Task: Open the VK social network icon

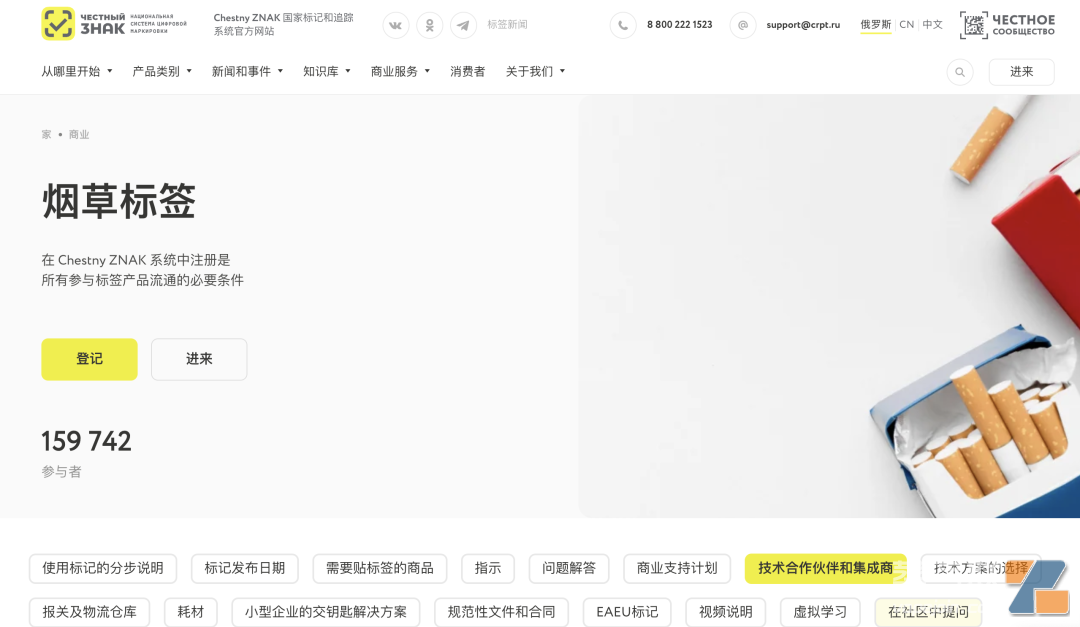Action: (396, 25)
